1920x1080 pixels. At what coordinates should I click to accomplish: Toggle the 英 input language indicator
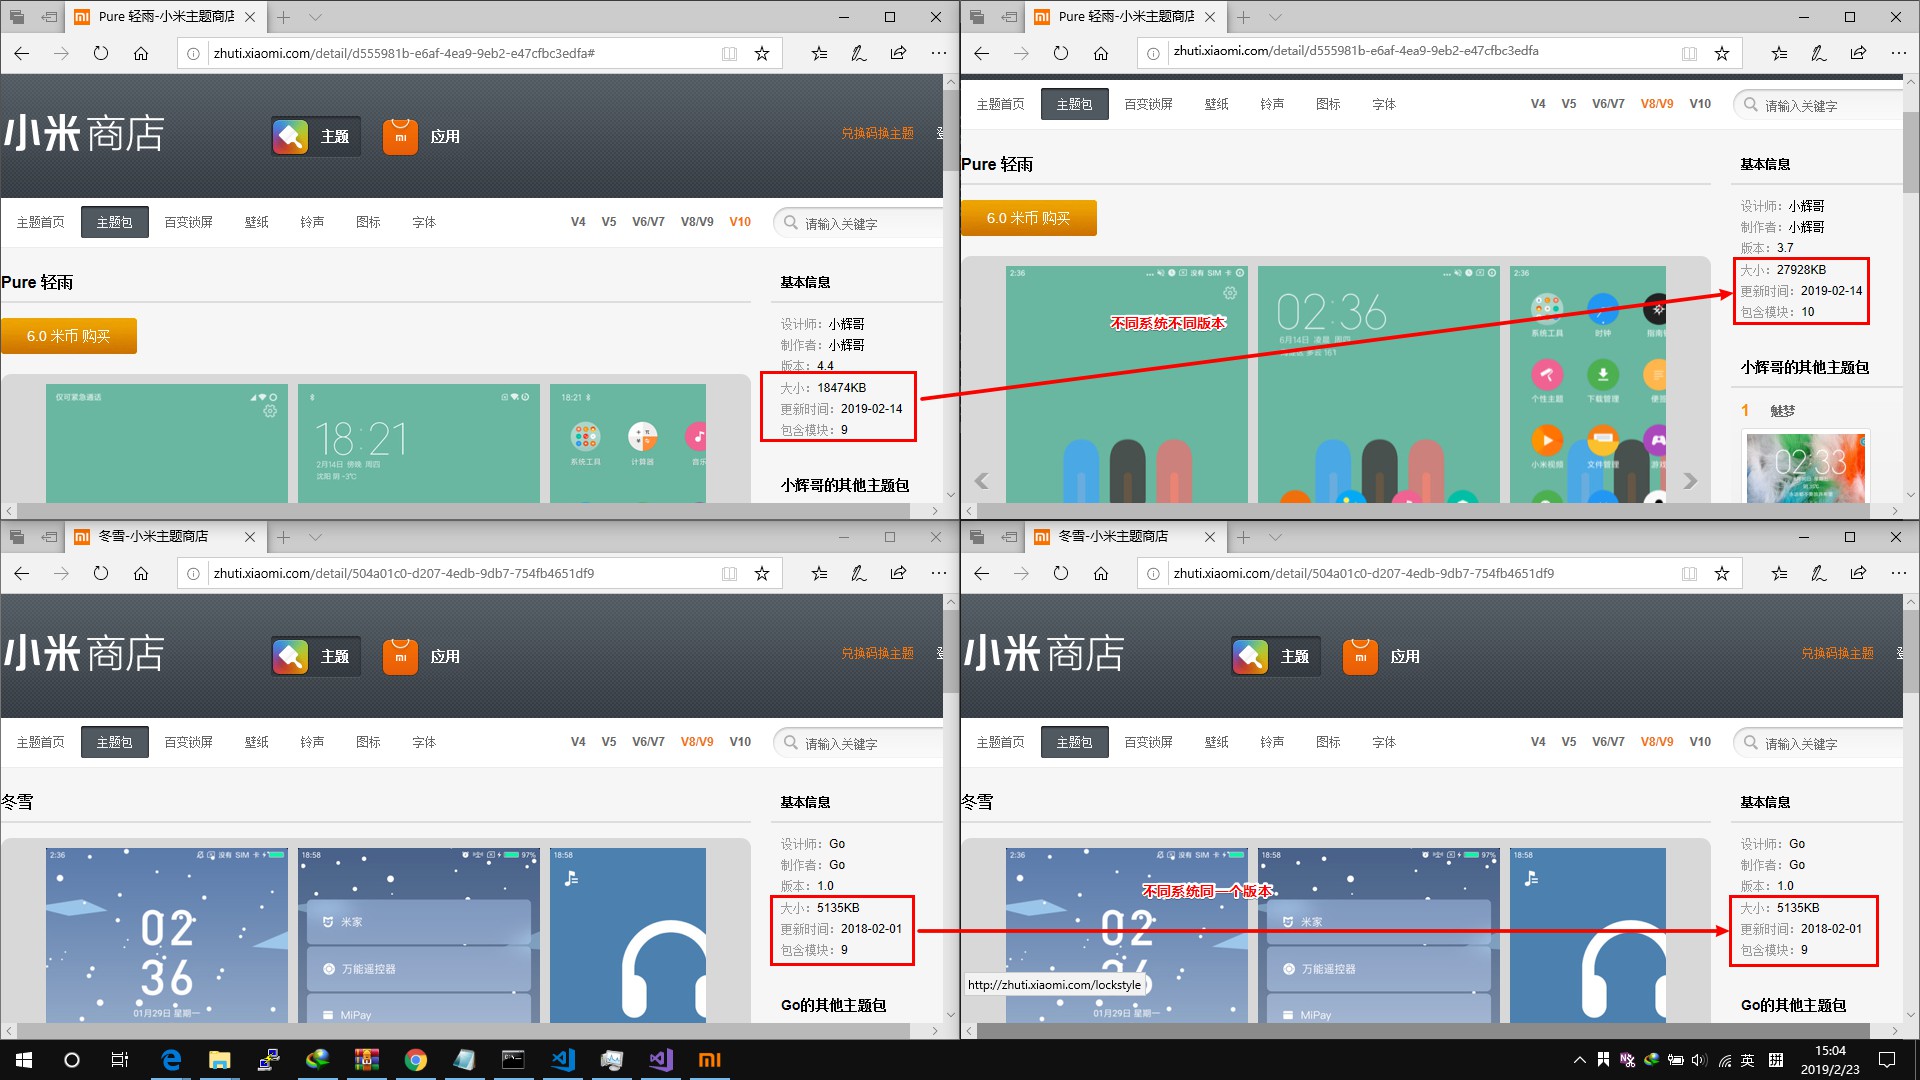[1747, 1060]
